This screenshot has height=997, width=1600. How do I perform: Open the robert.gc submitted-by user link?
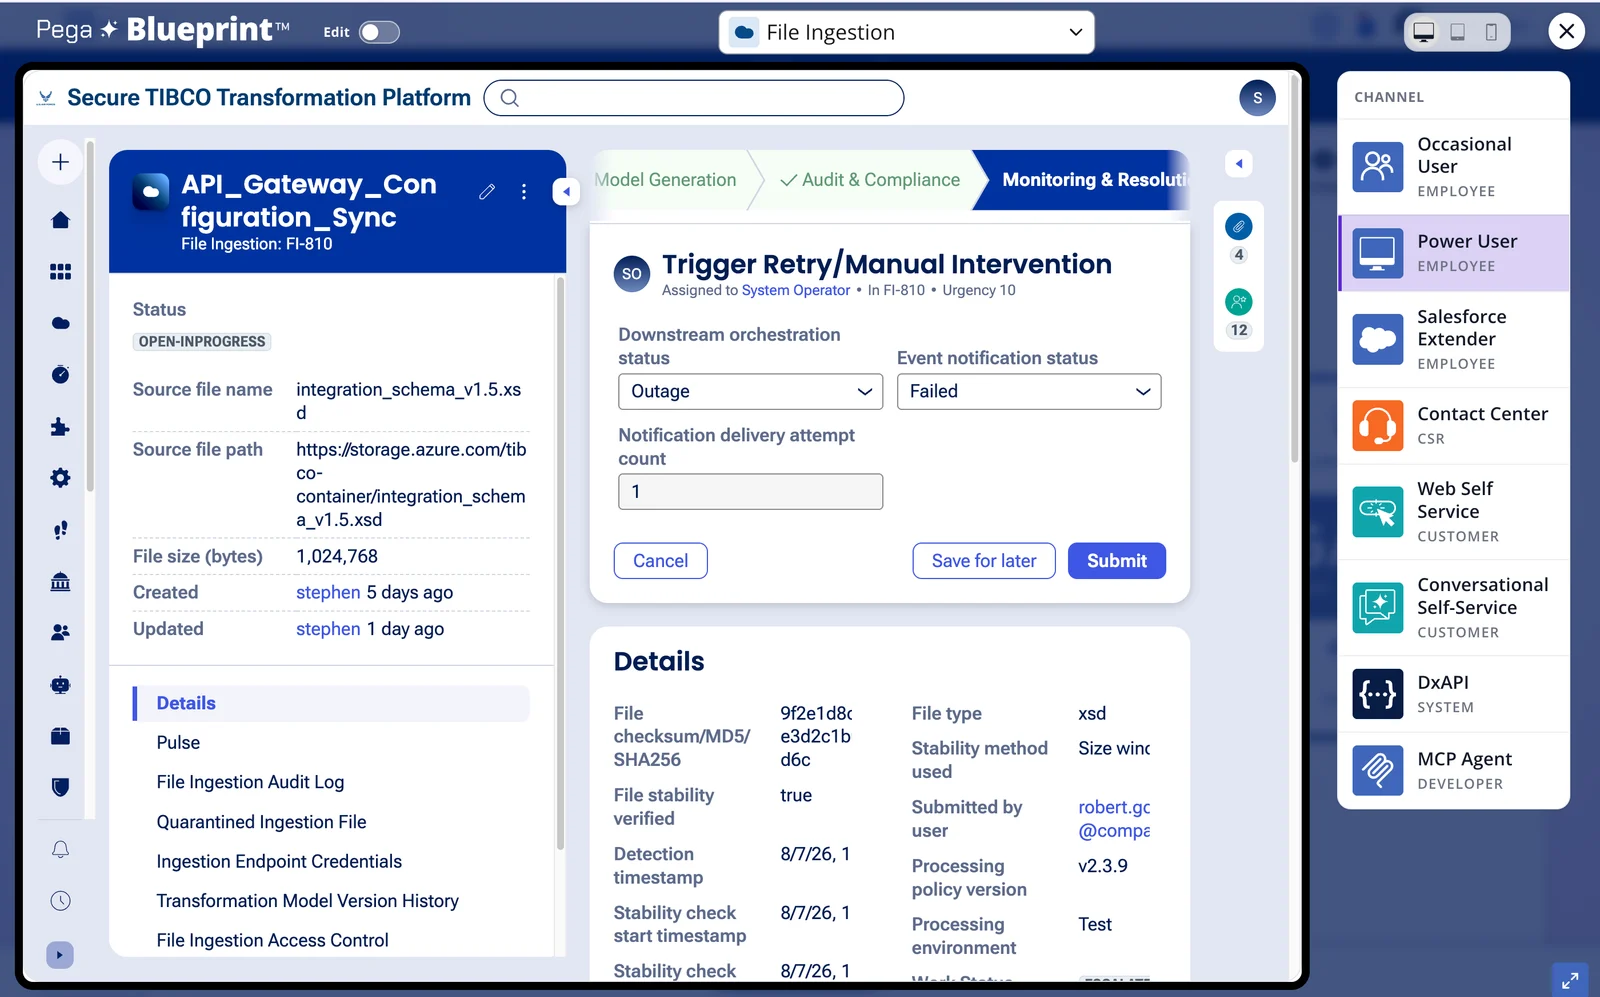[1114, 819]
